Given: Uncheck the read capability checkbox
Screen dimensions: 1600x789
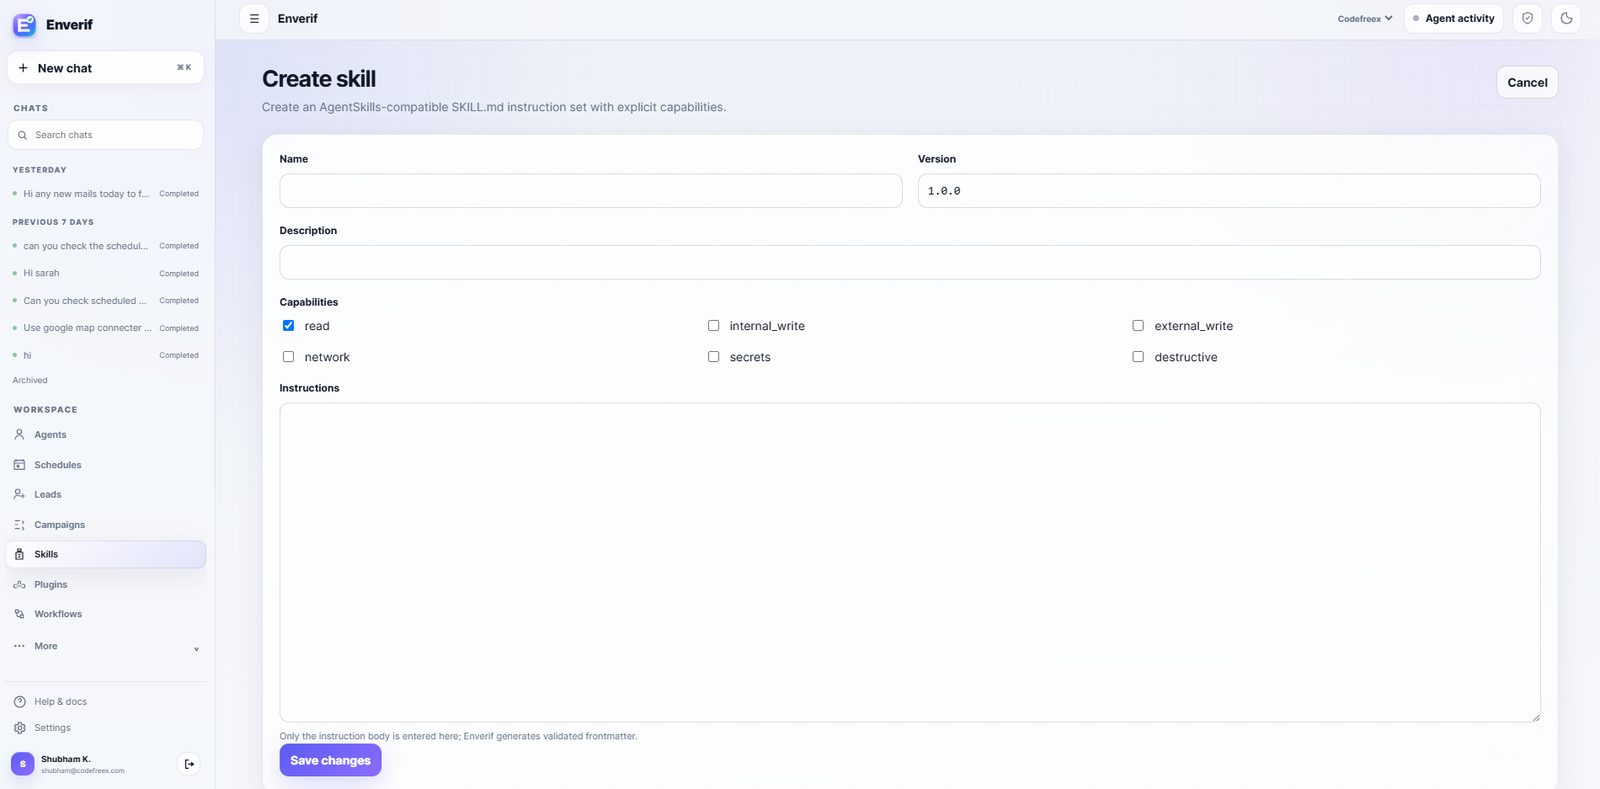Looking at the screenshot, I should (x=288, y=326).
